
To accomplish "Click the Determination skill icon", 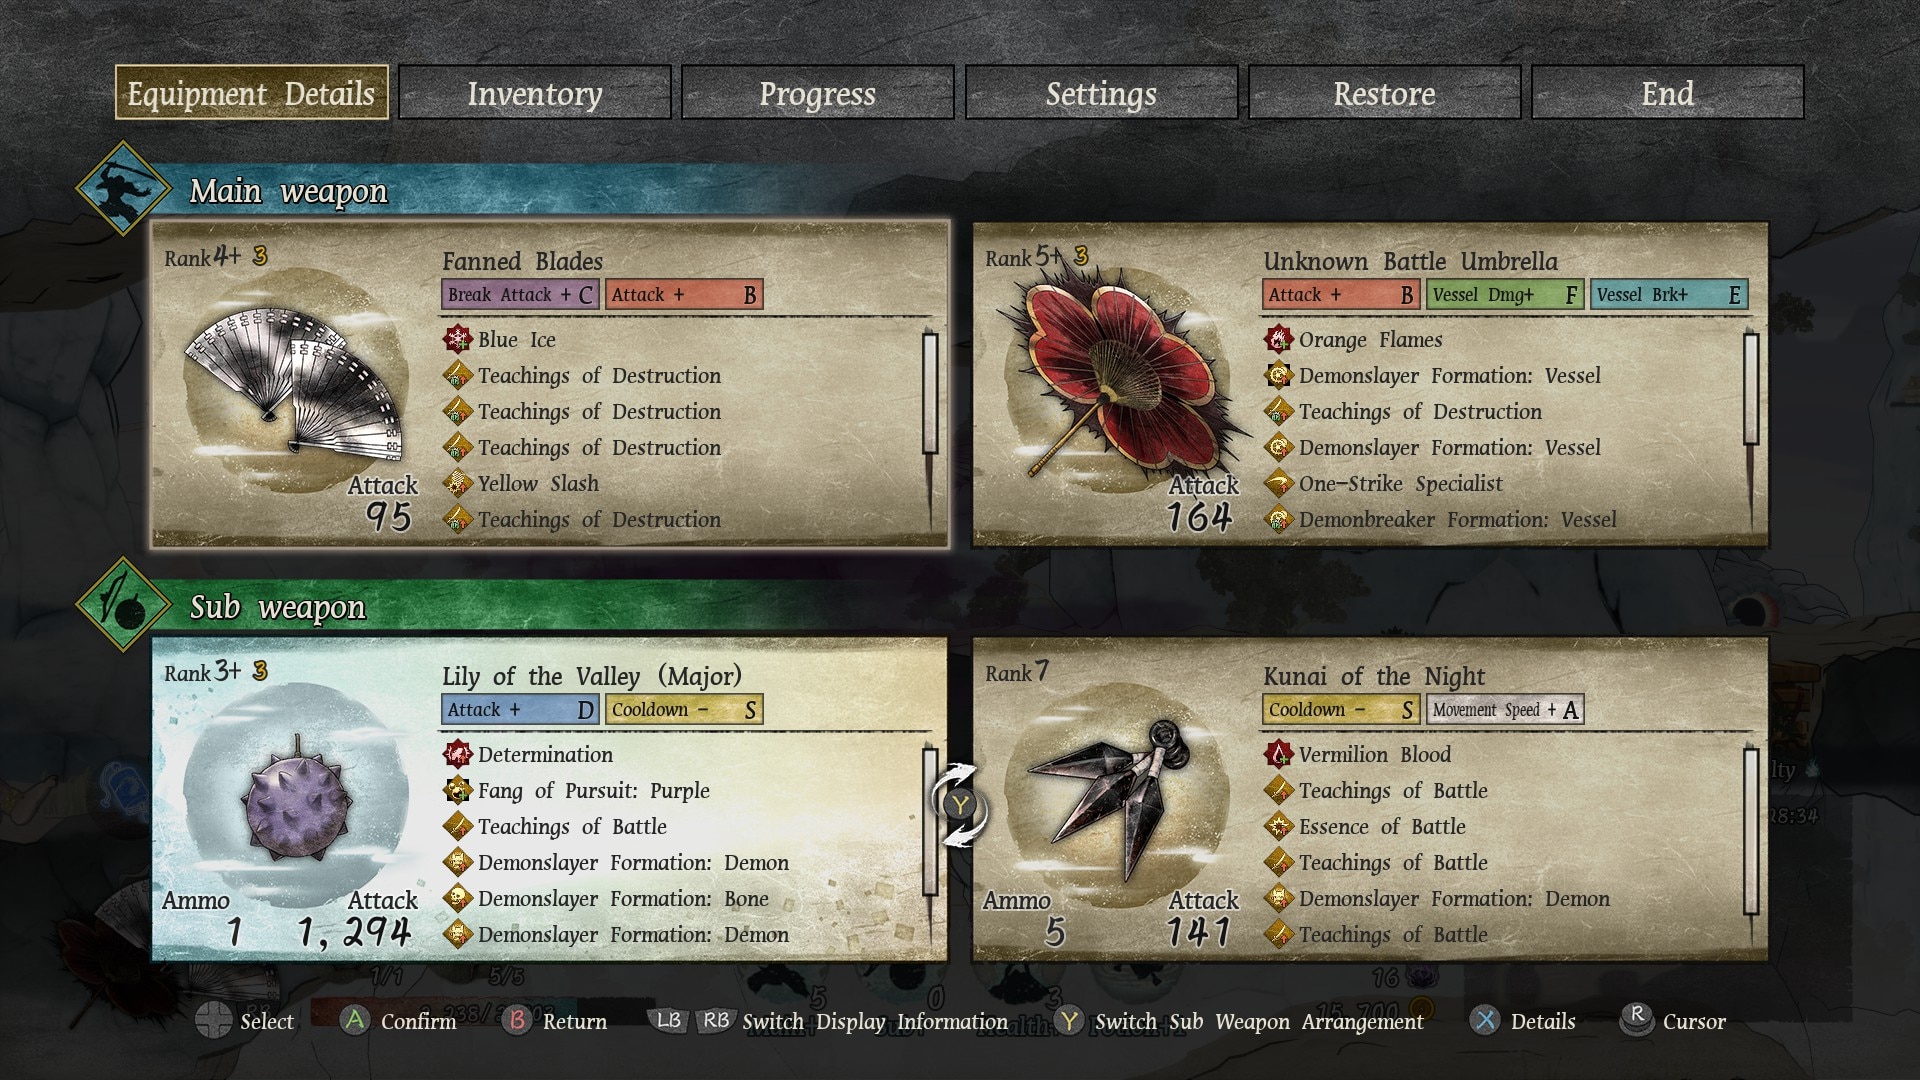I will (457, 754).
